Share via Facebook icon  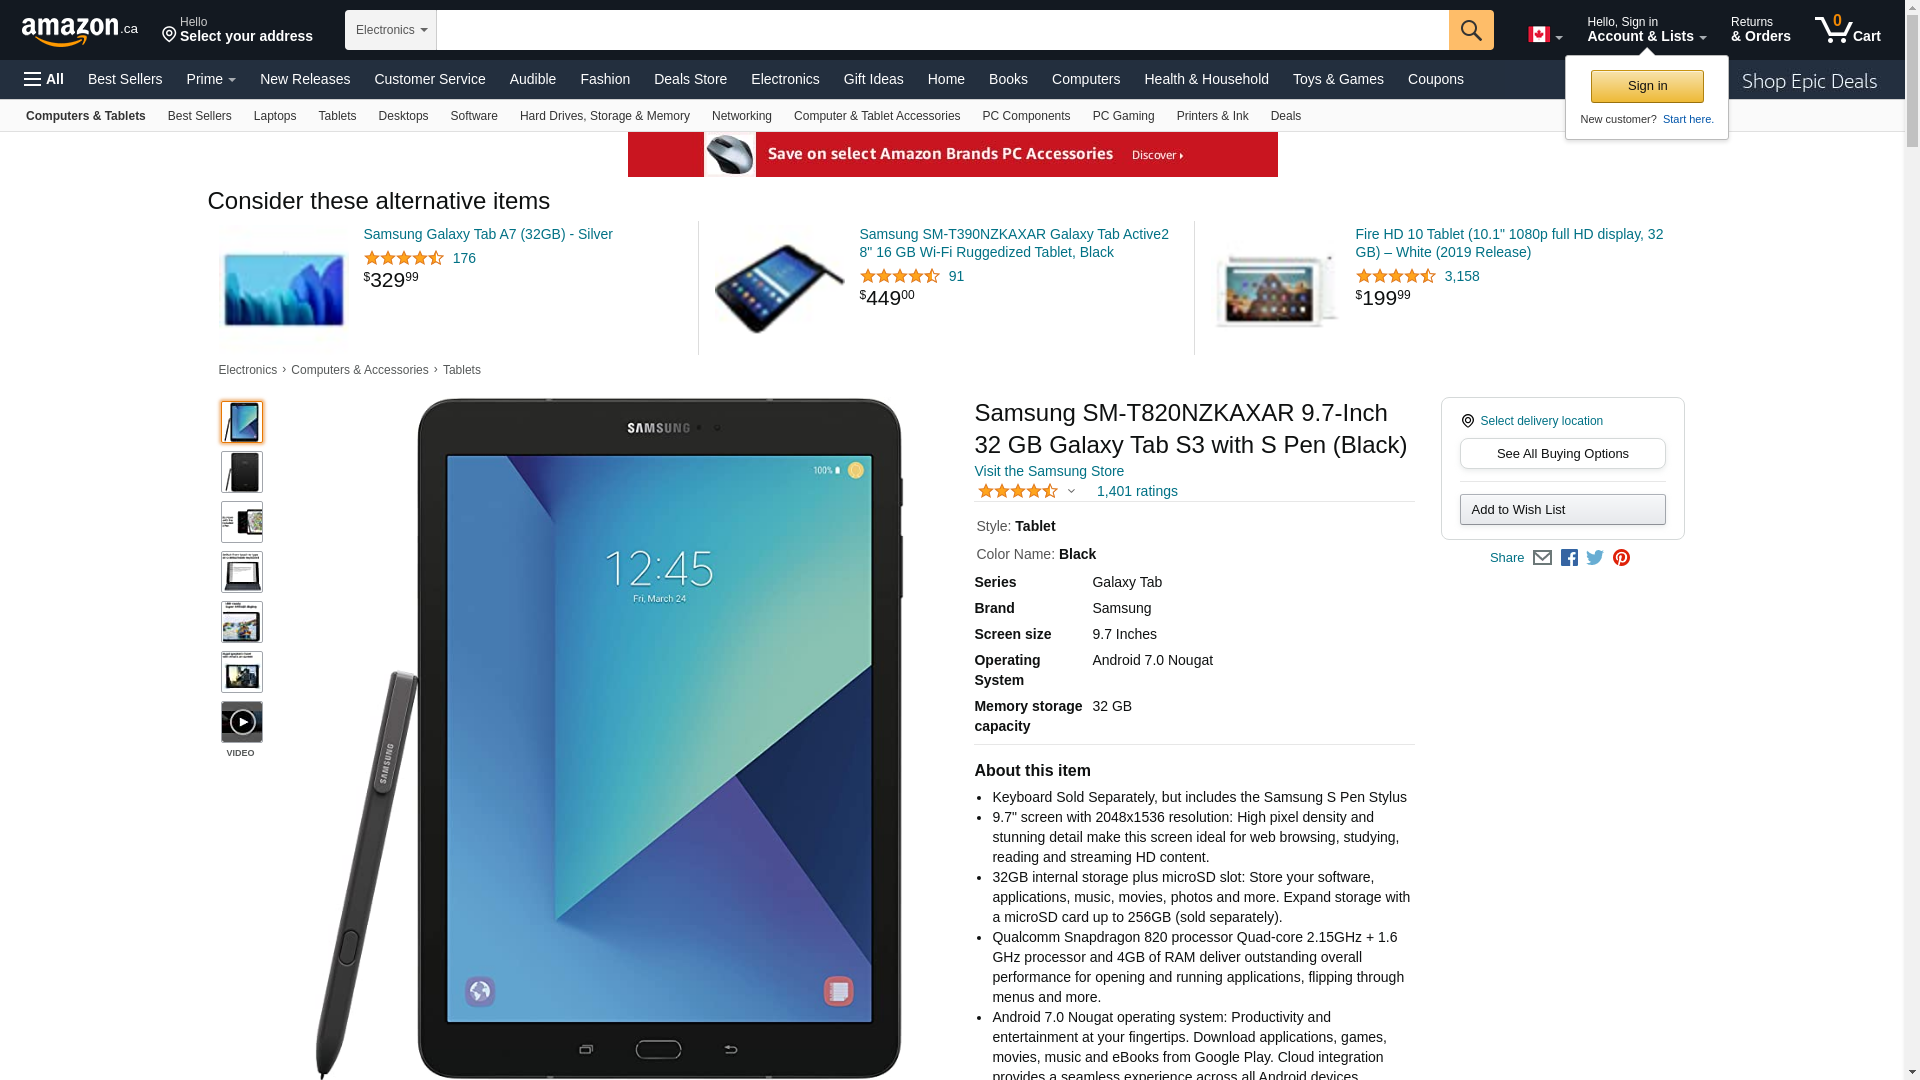[x=1569, y=558]
